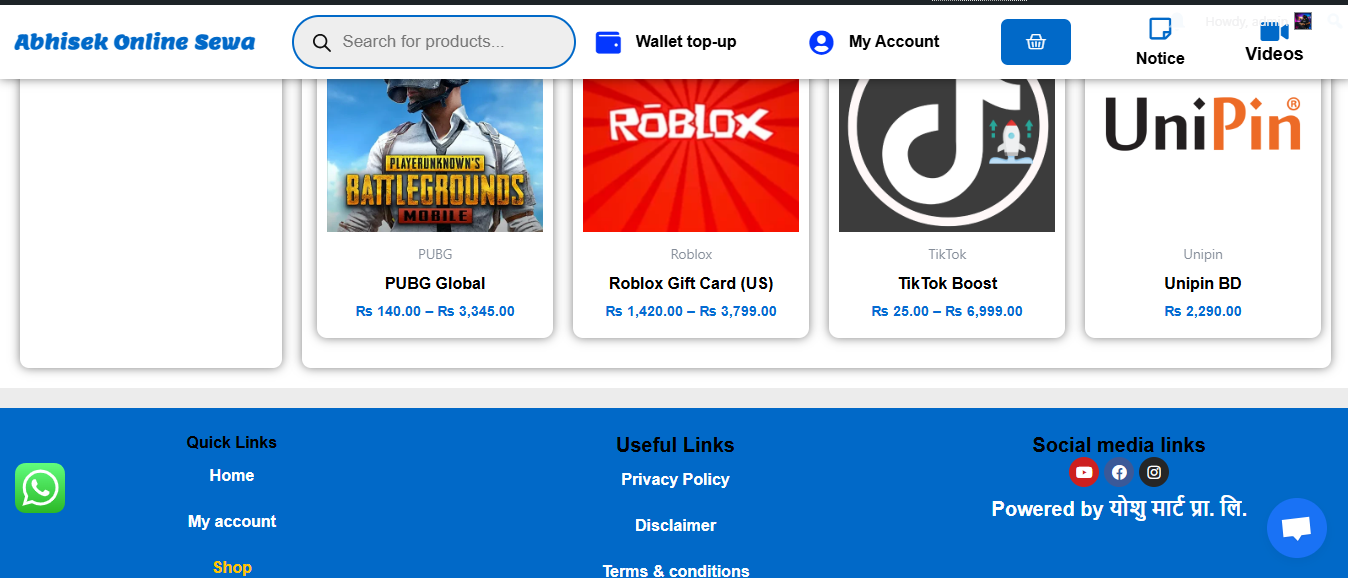Viewport: 1348px width, 578px height.
Task: Open the TikTok Boost product thumbnail
Action: point(947,155)
